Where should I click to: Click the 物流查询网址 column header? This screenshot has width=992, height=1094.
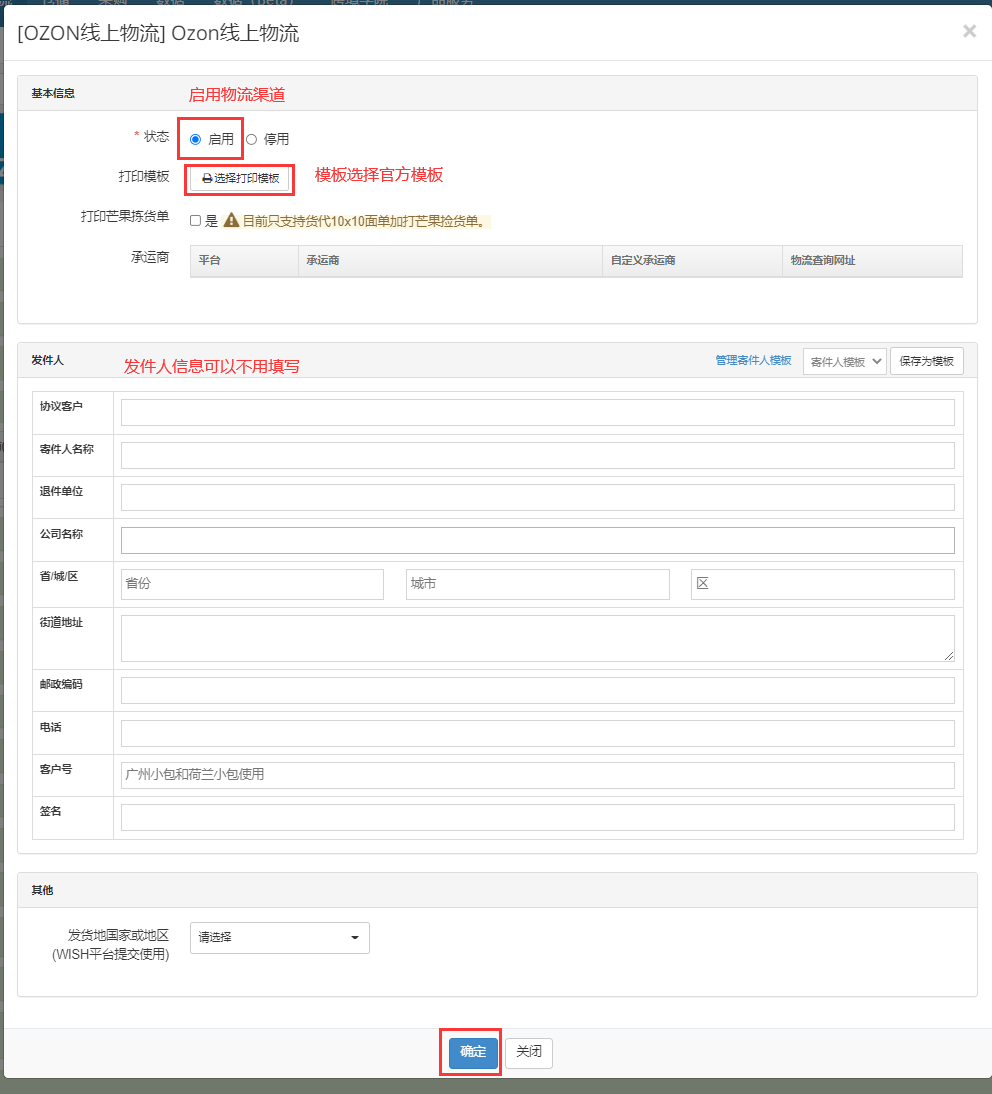point(872,260)
